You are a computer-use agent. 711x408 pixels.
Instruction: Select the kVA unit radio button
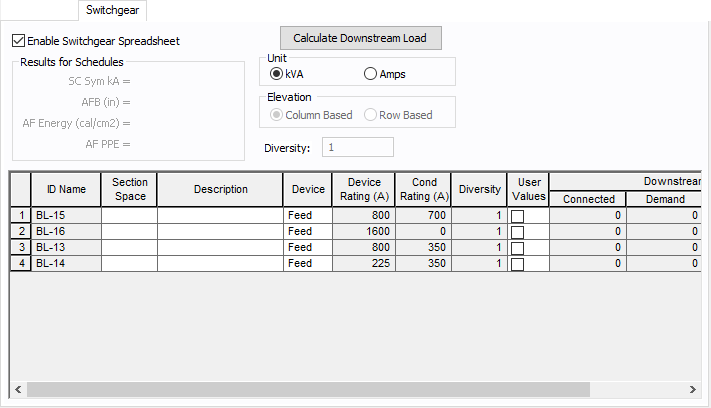[x=277, y=74]
